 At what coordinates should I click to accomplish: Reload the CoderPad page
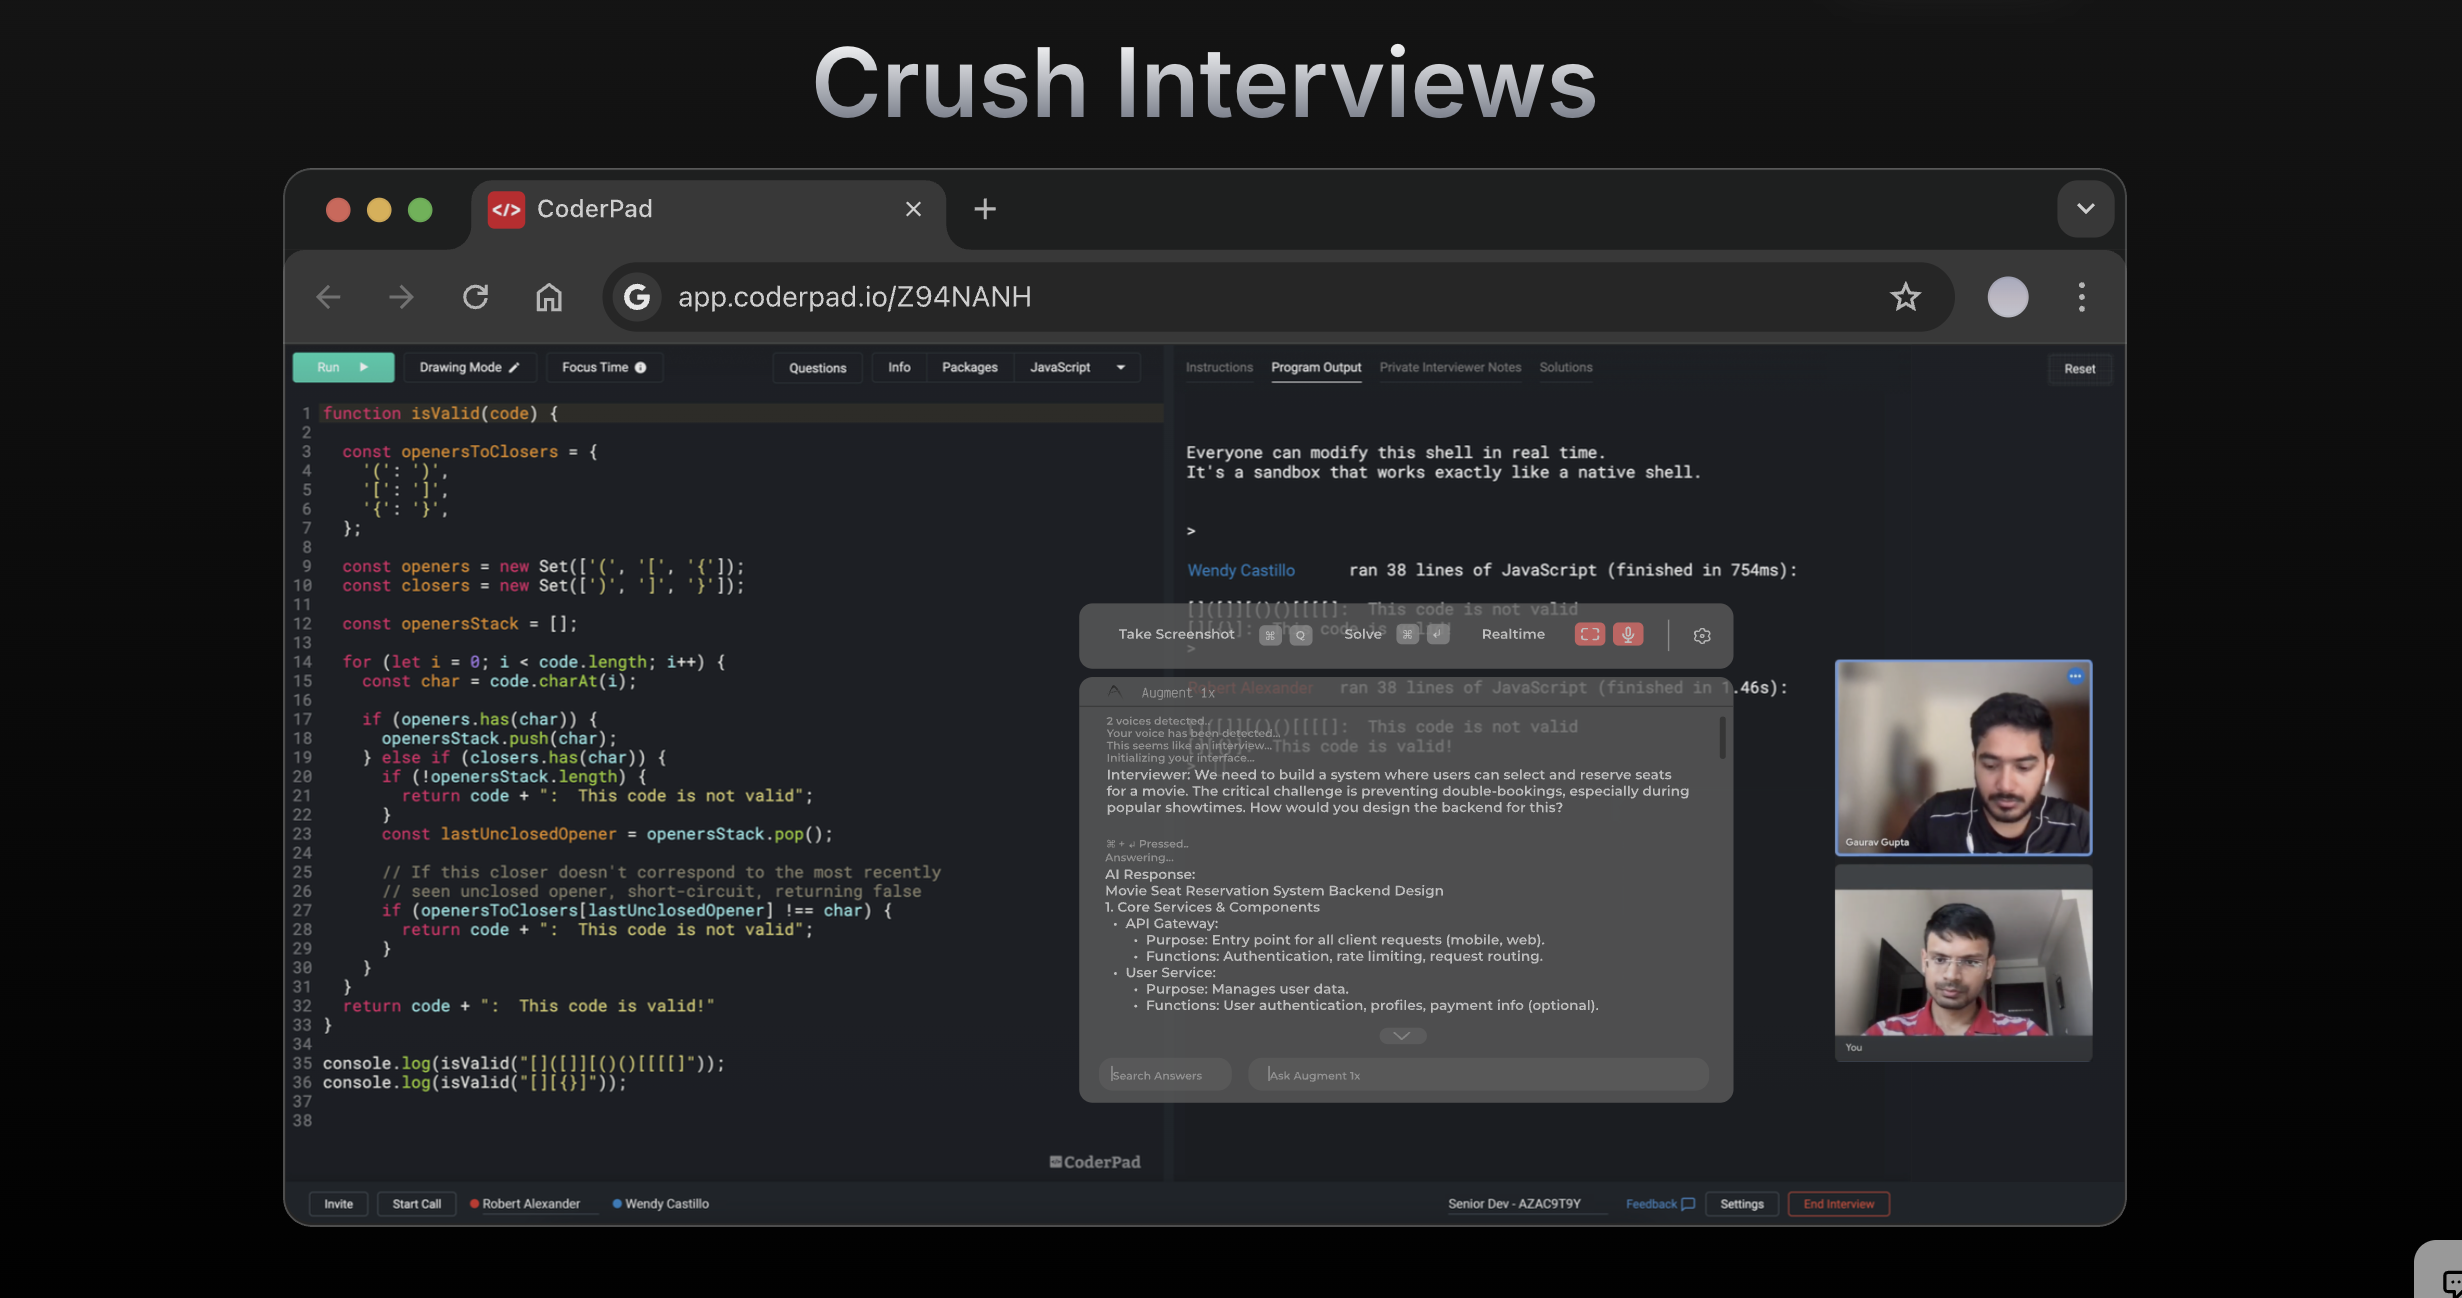475,297
